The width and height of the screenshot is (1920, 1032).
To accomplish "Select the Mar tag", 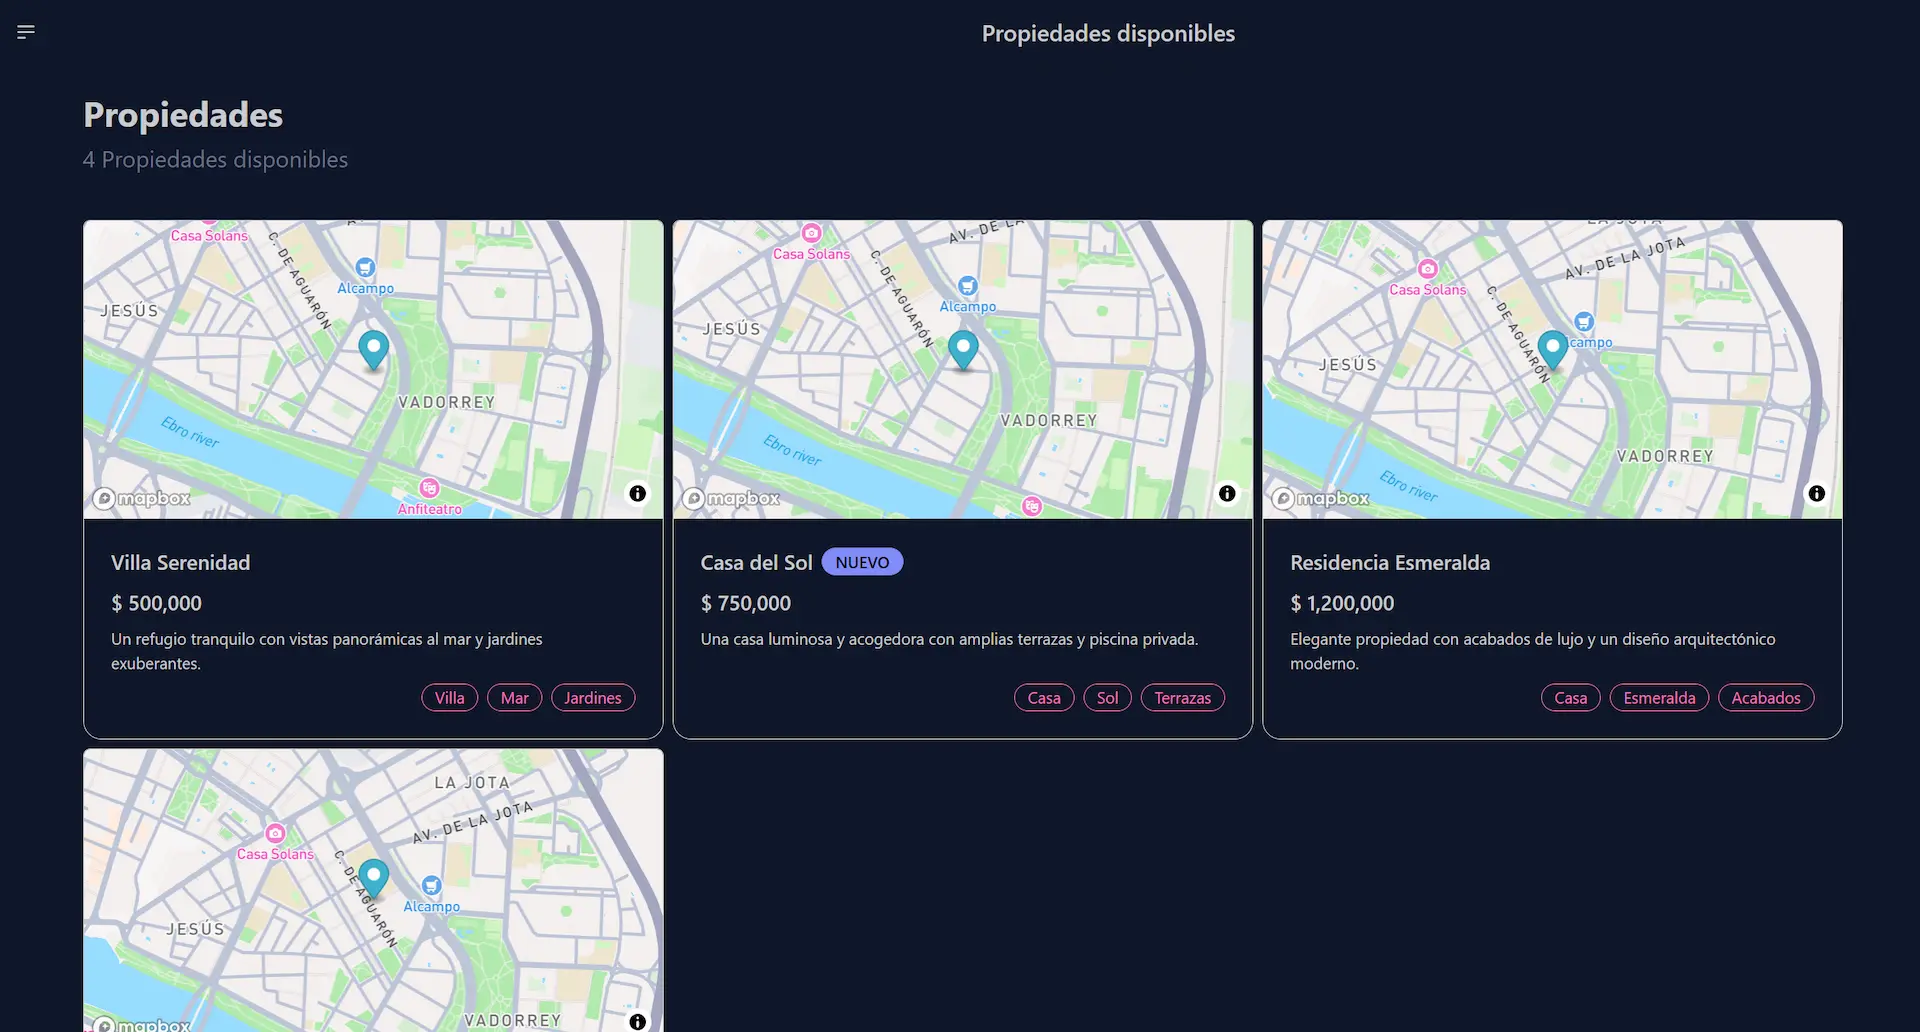I will click(515, 698).
